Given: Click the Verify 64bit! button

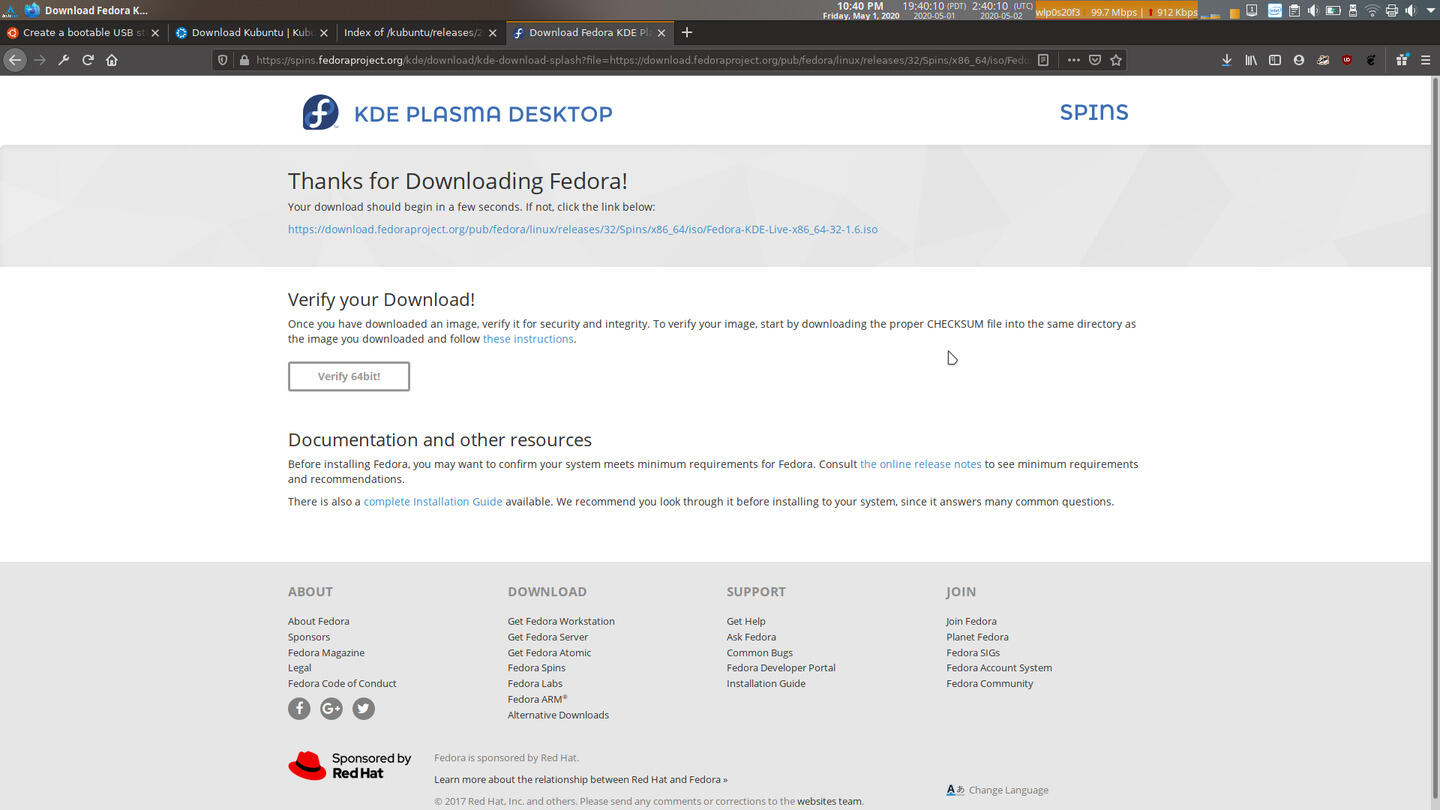Looking at the screenshot, I should point(349,376).
